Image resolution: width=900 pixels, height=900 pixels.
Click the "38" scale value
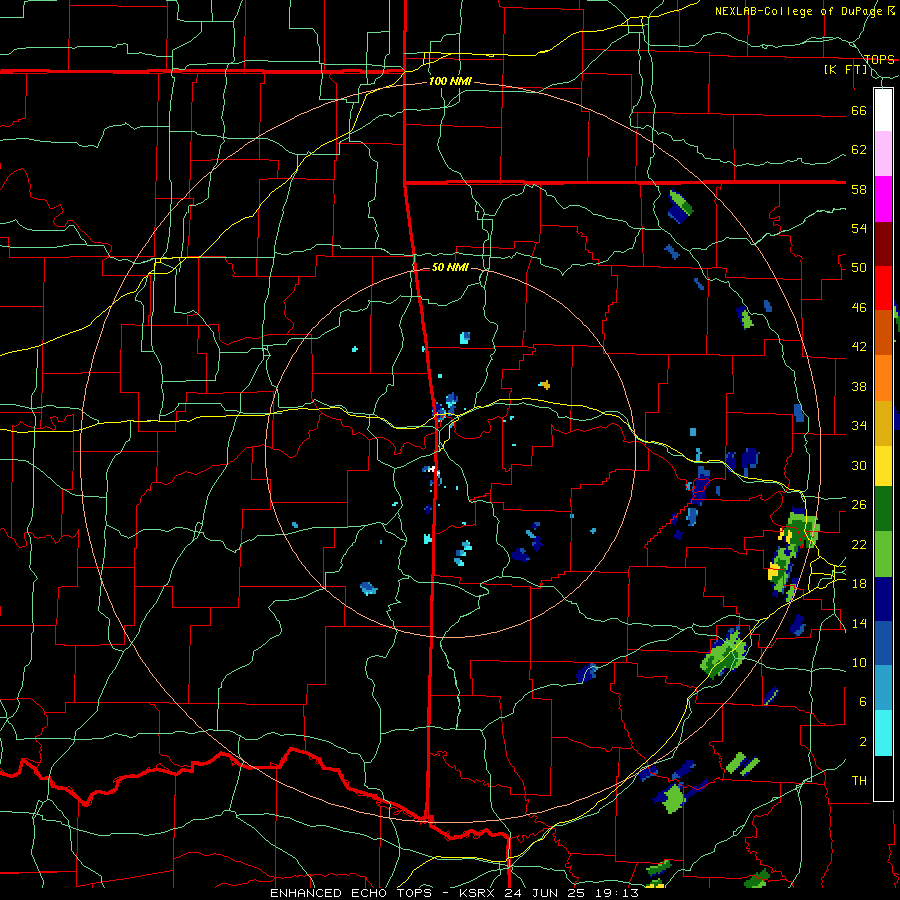(x=859, y=387)
